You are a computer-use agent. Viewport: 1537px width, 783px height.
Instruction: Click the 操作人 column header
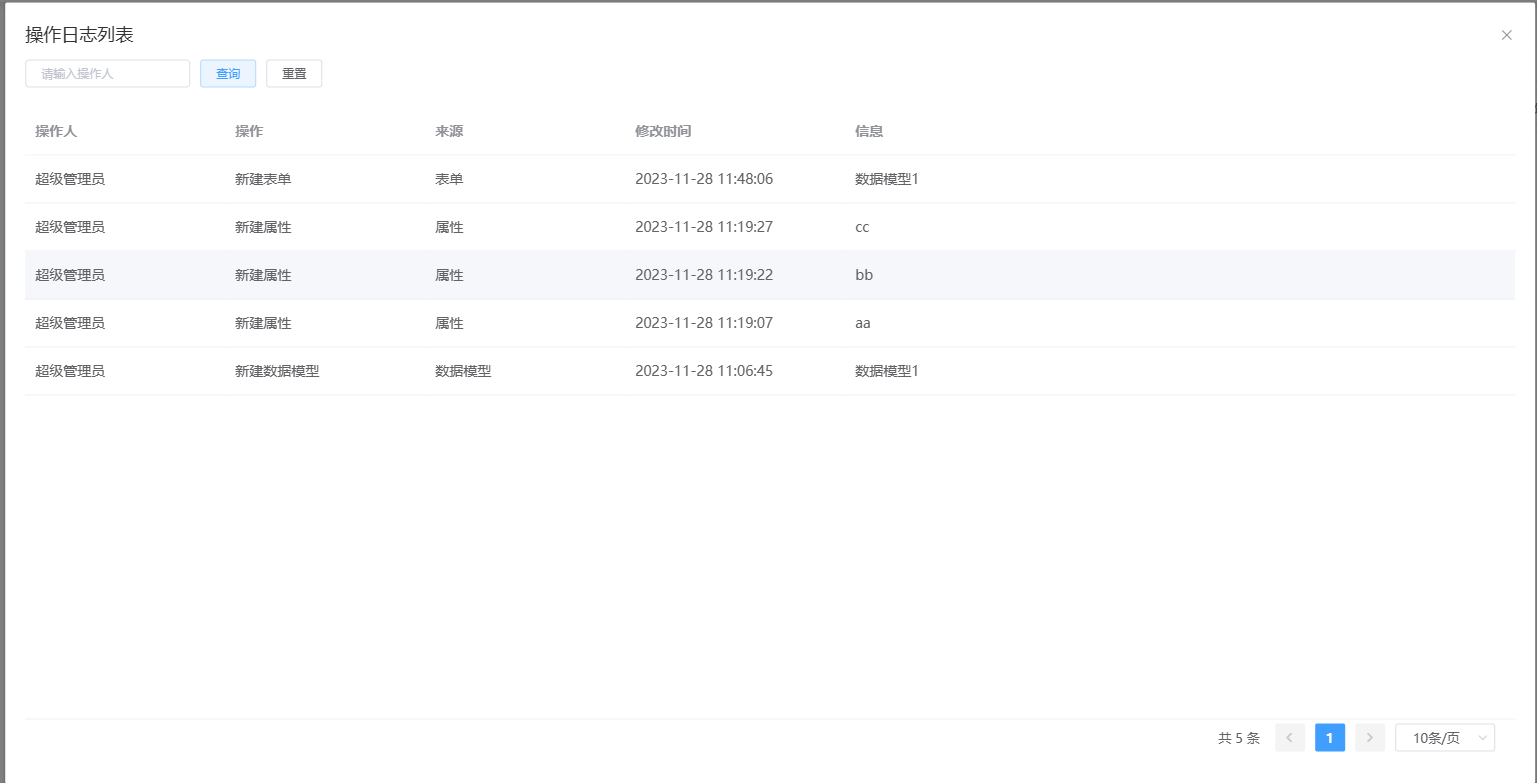coord(56,131)
